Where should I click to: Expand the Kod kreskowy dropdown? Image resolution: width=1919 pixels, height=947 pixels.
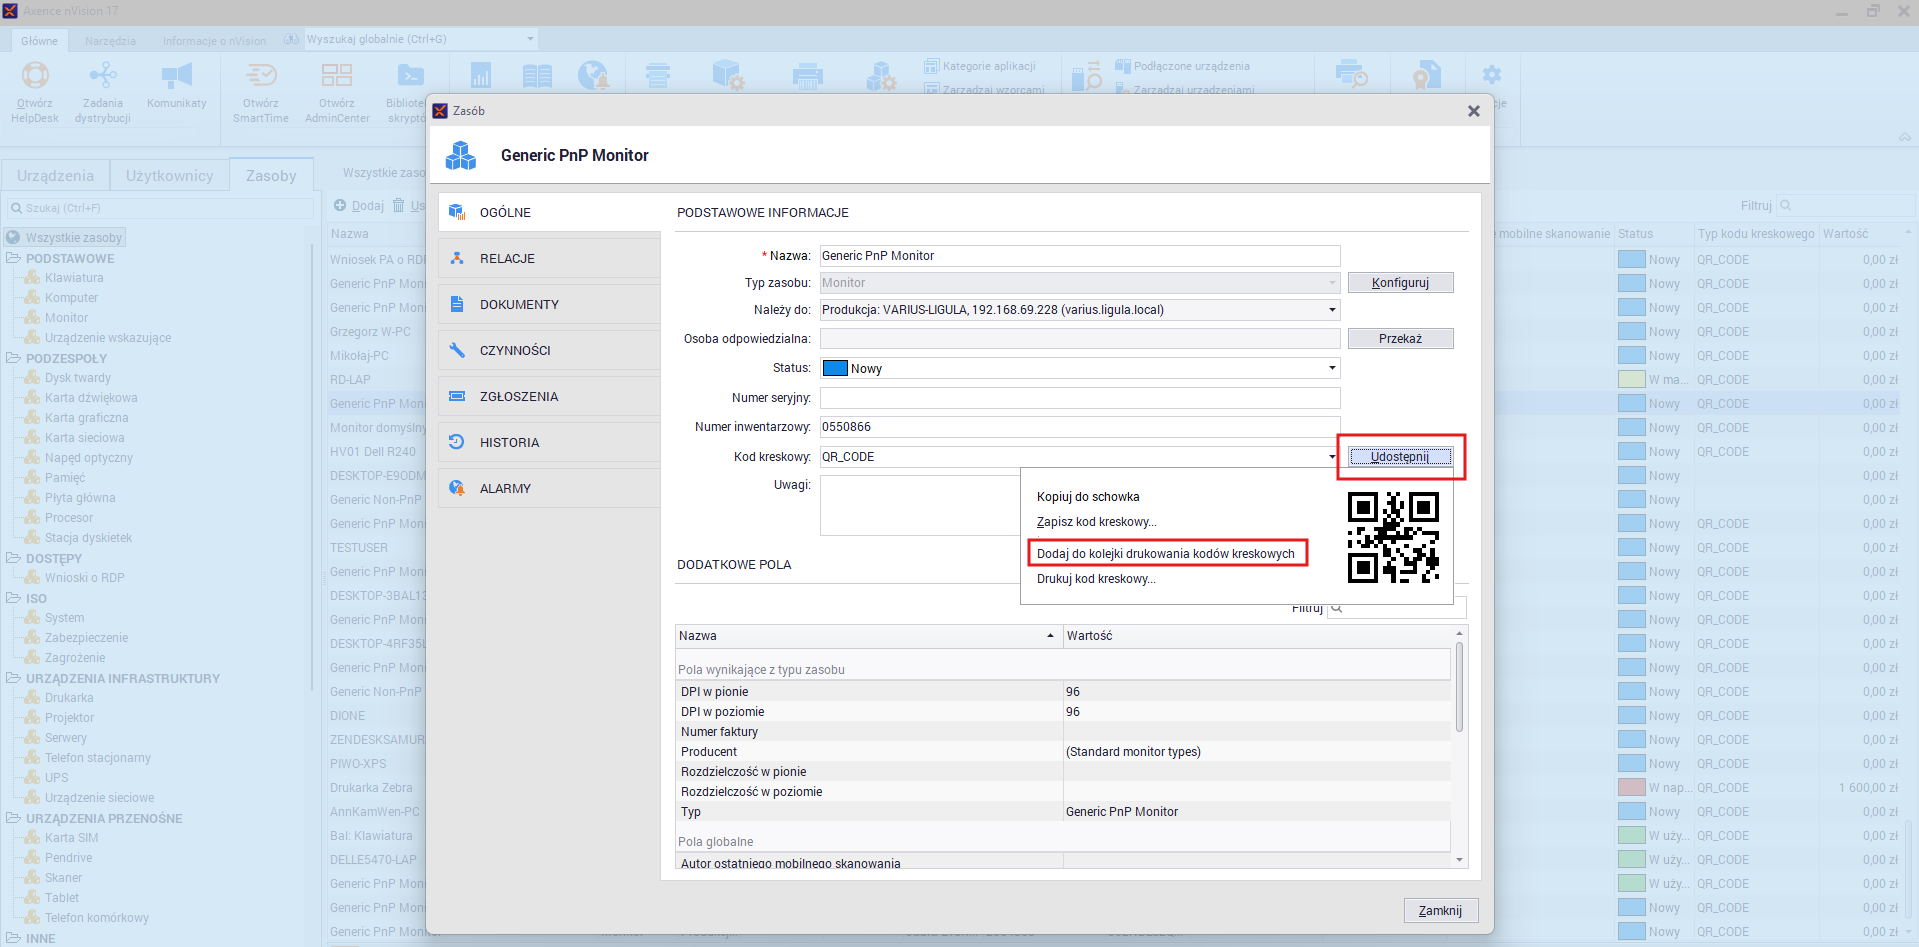click(x=1332, y=457)
